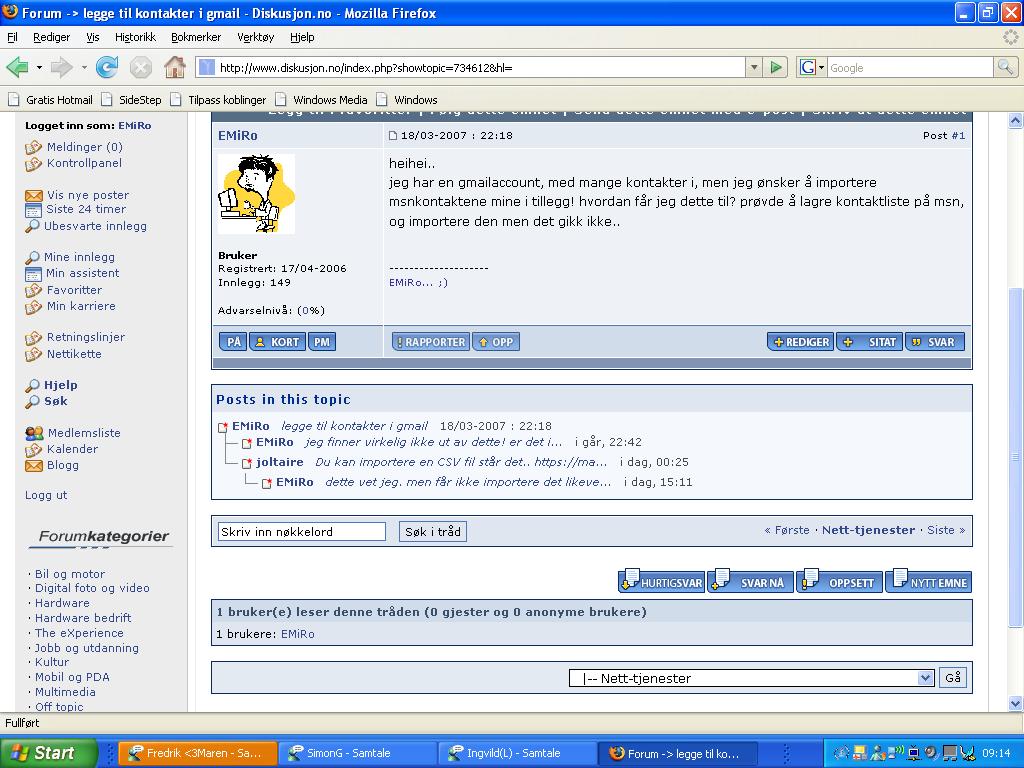Open the Kontrollpanel sidebar link
The height and width of the screenshot is (768, 1024).
[x=84, y=163]
